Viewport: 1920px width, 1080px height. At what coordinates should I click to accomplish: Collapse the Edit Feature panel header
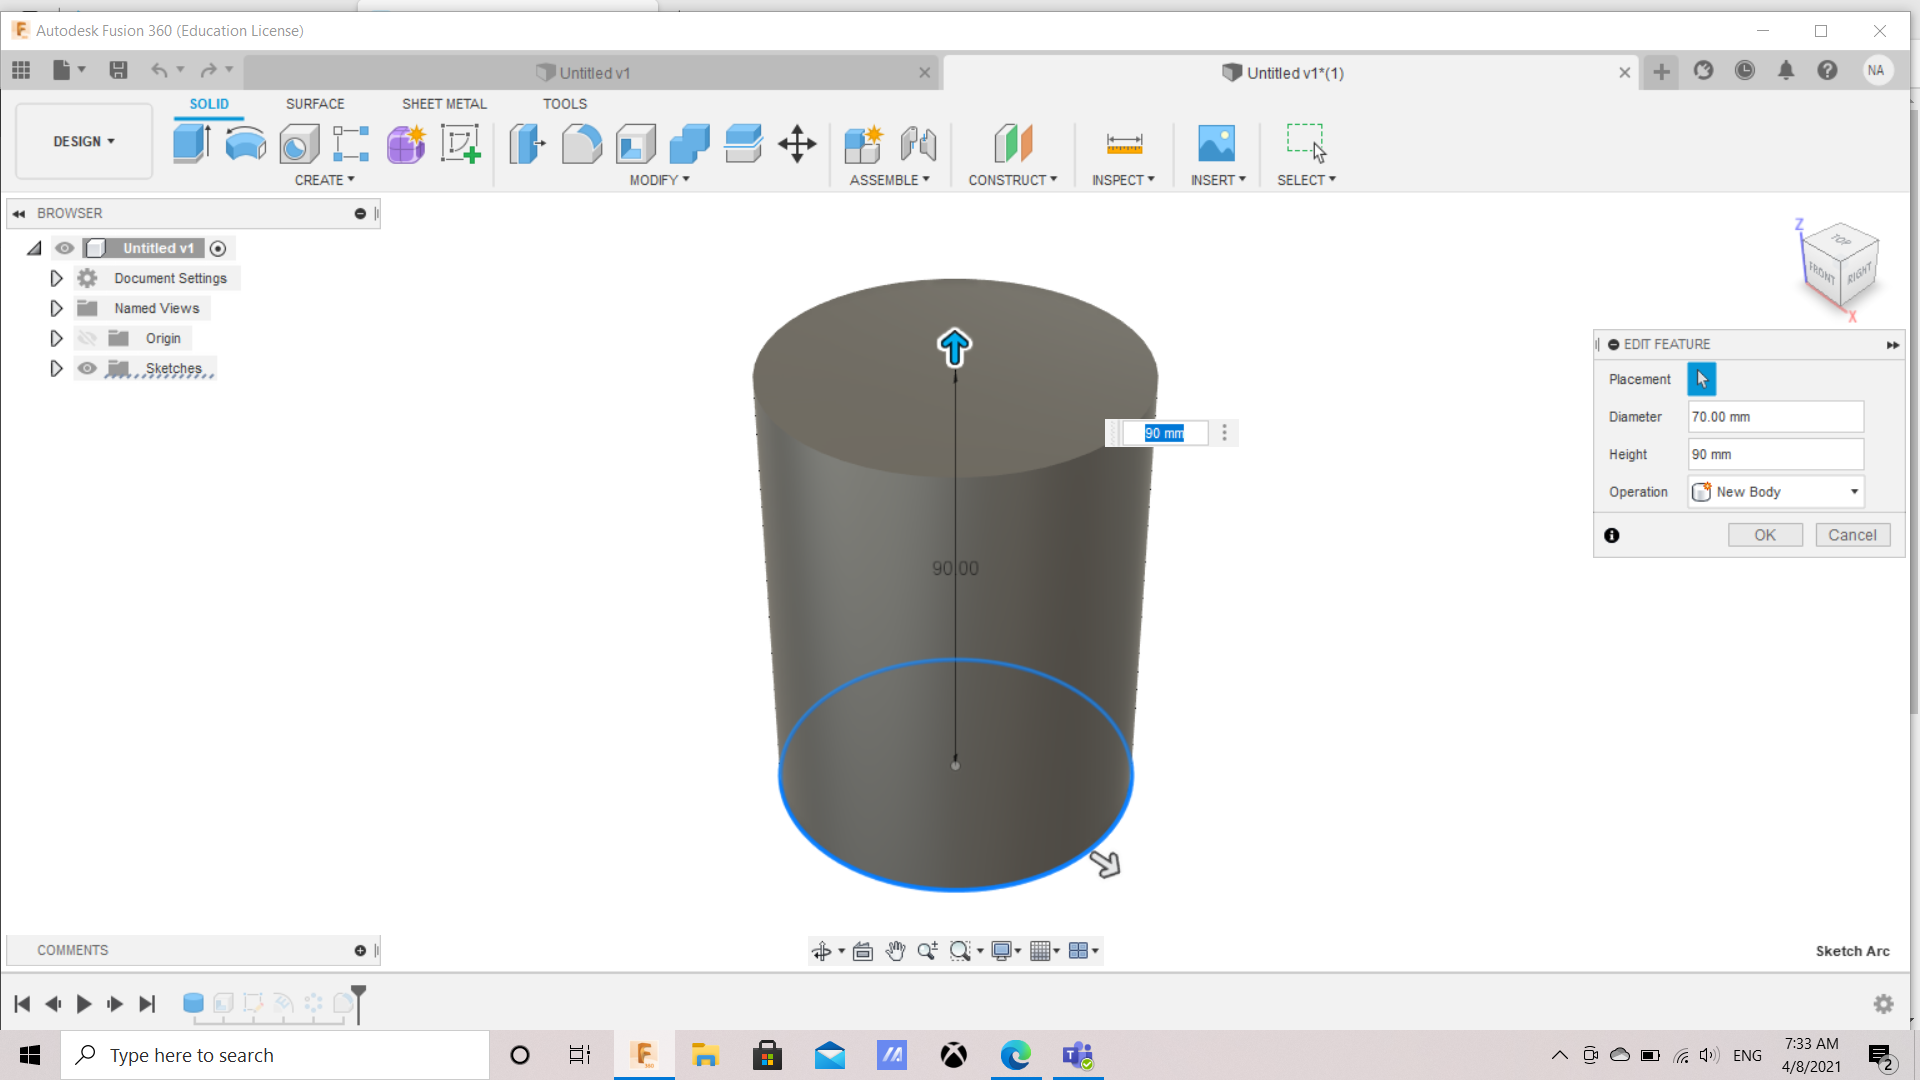tap(1613, 344)
